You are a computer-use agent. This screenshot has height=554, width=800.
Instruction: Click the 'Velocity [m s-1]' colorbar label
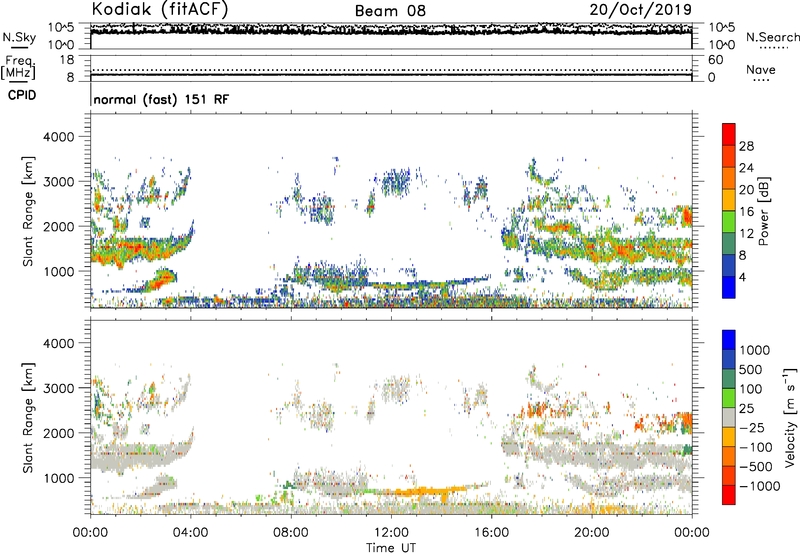coord(790,417)
